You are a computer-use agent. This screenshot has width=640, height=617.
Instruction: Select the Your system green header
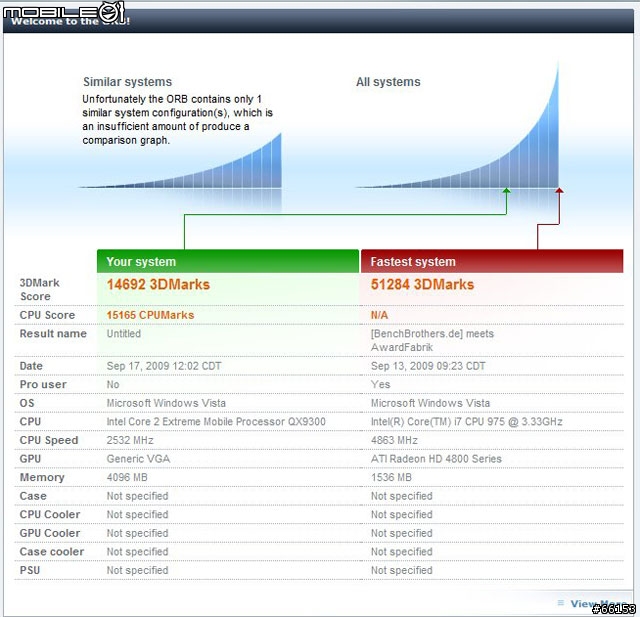click(x=228, y=261)
